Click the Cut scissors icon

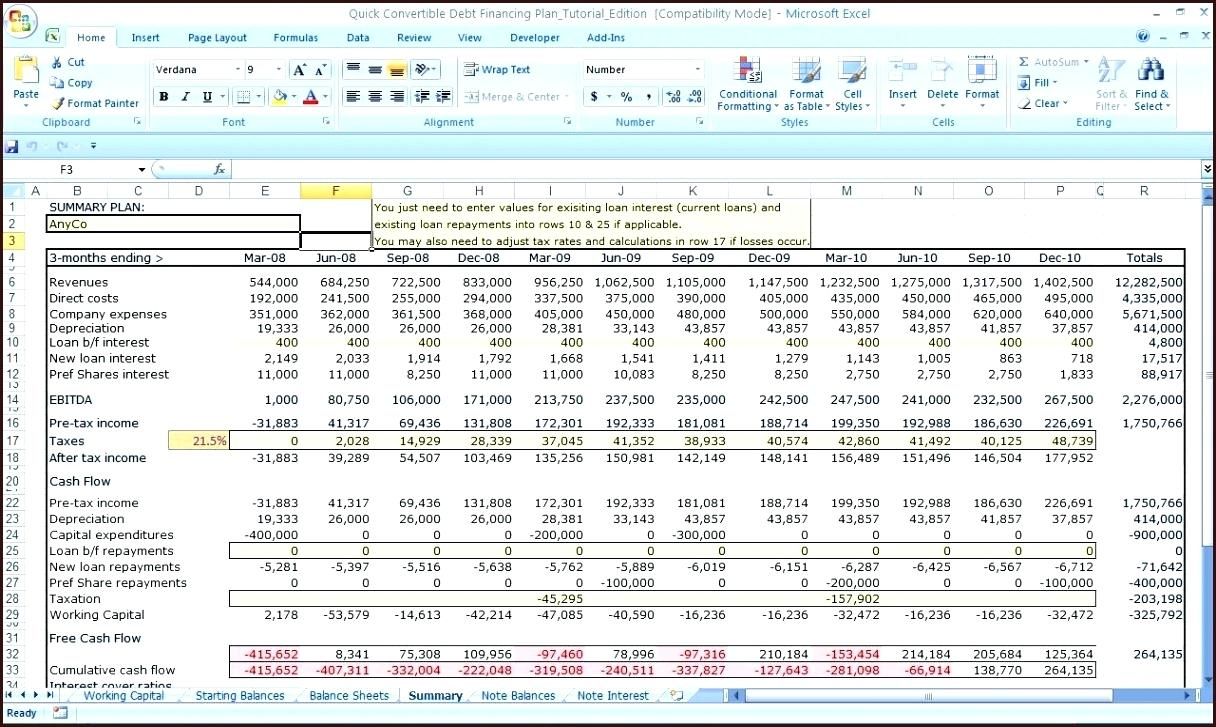point(57,62)
